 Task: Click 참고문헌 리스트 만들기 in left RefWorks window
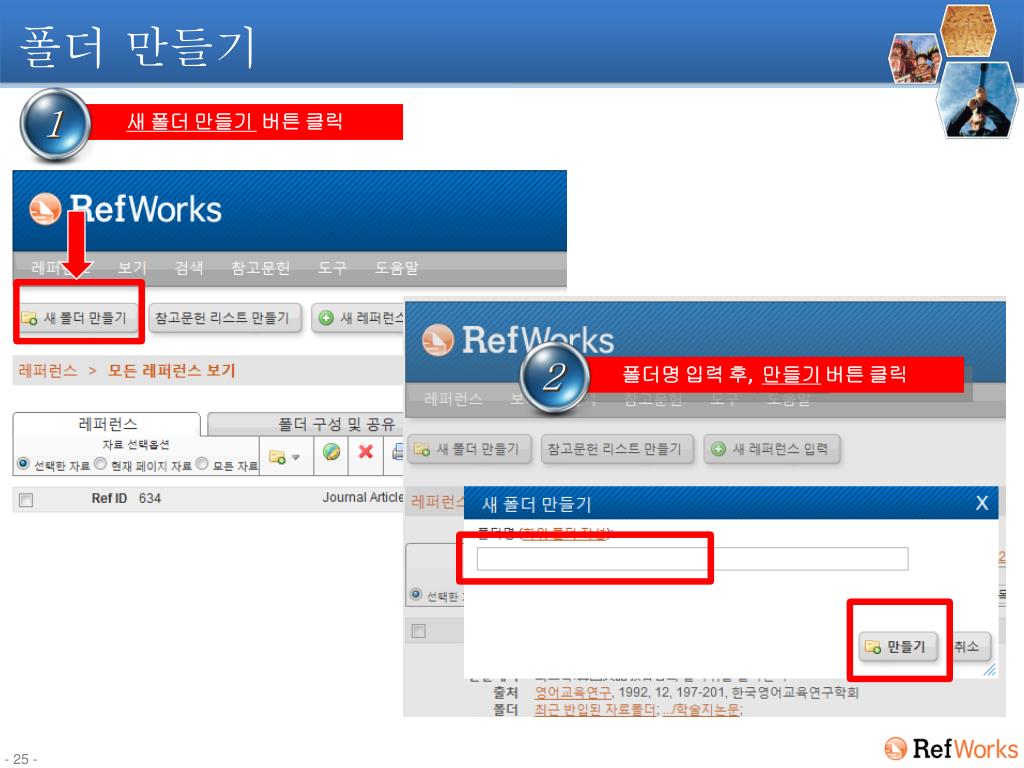pyautogui.click(x=225, y=318)
